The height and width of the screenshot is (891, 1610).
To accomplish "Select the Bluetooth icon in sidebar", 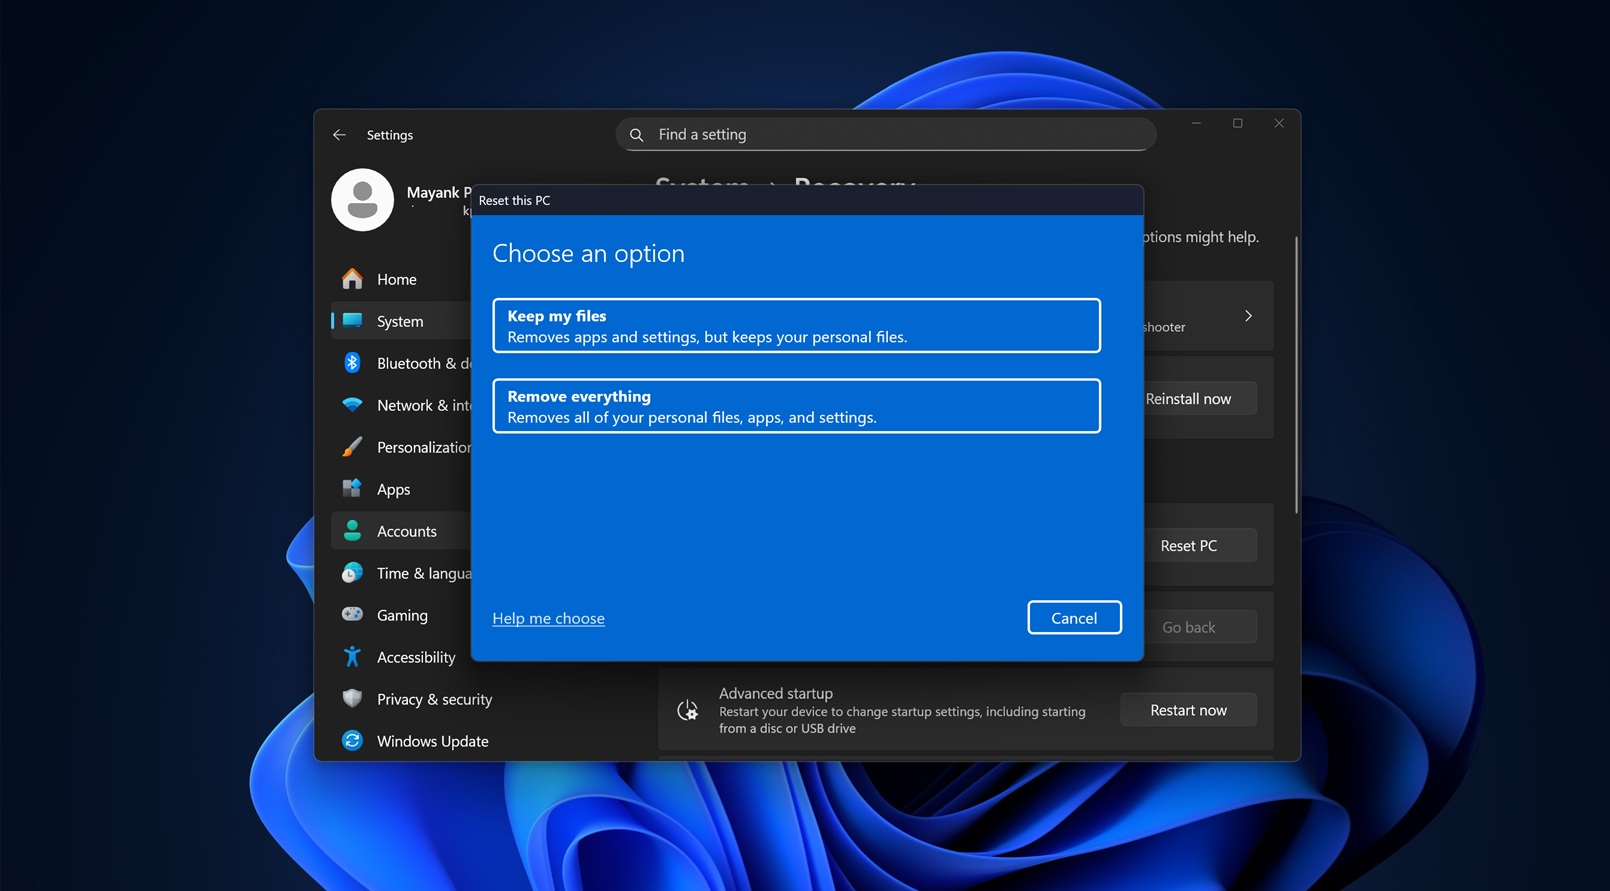I will click(x=352, y=363).
